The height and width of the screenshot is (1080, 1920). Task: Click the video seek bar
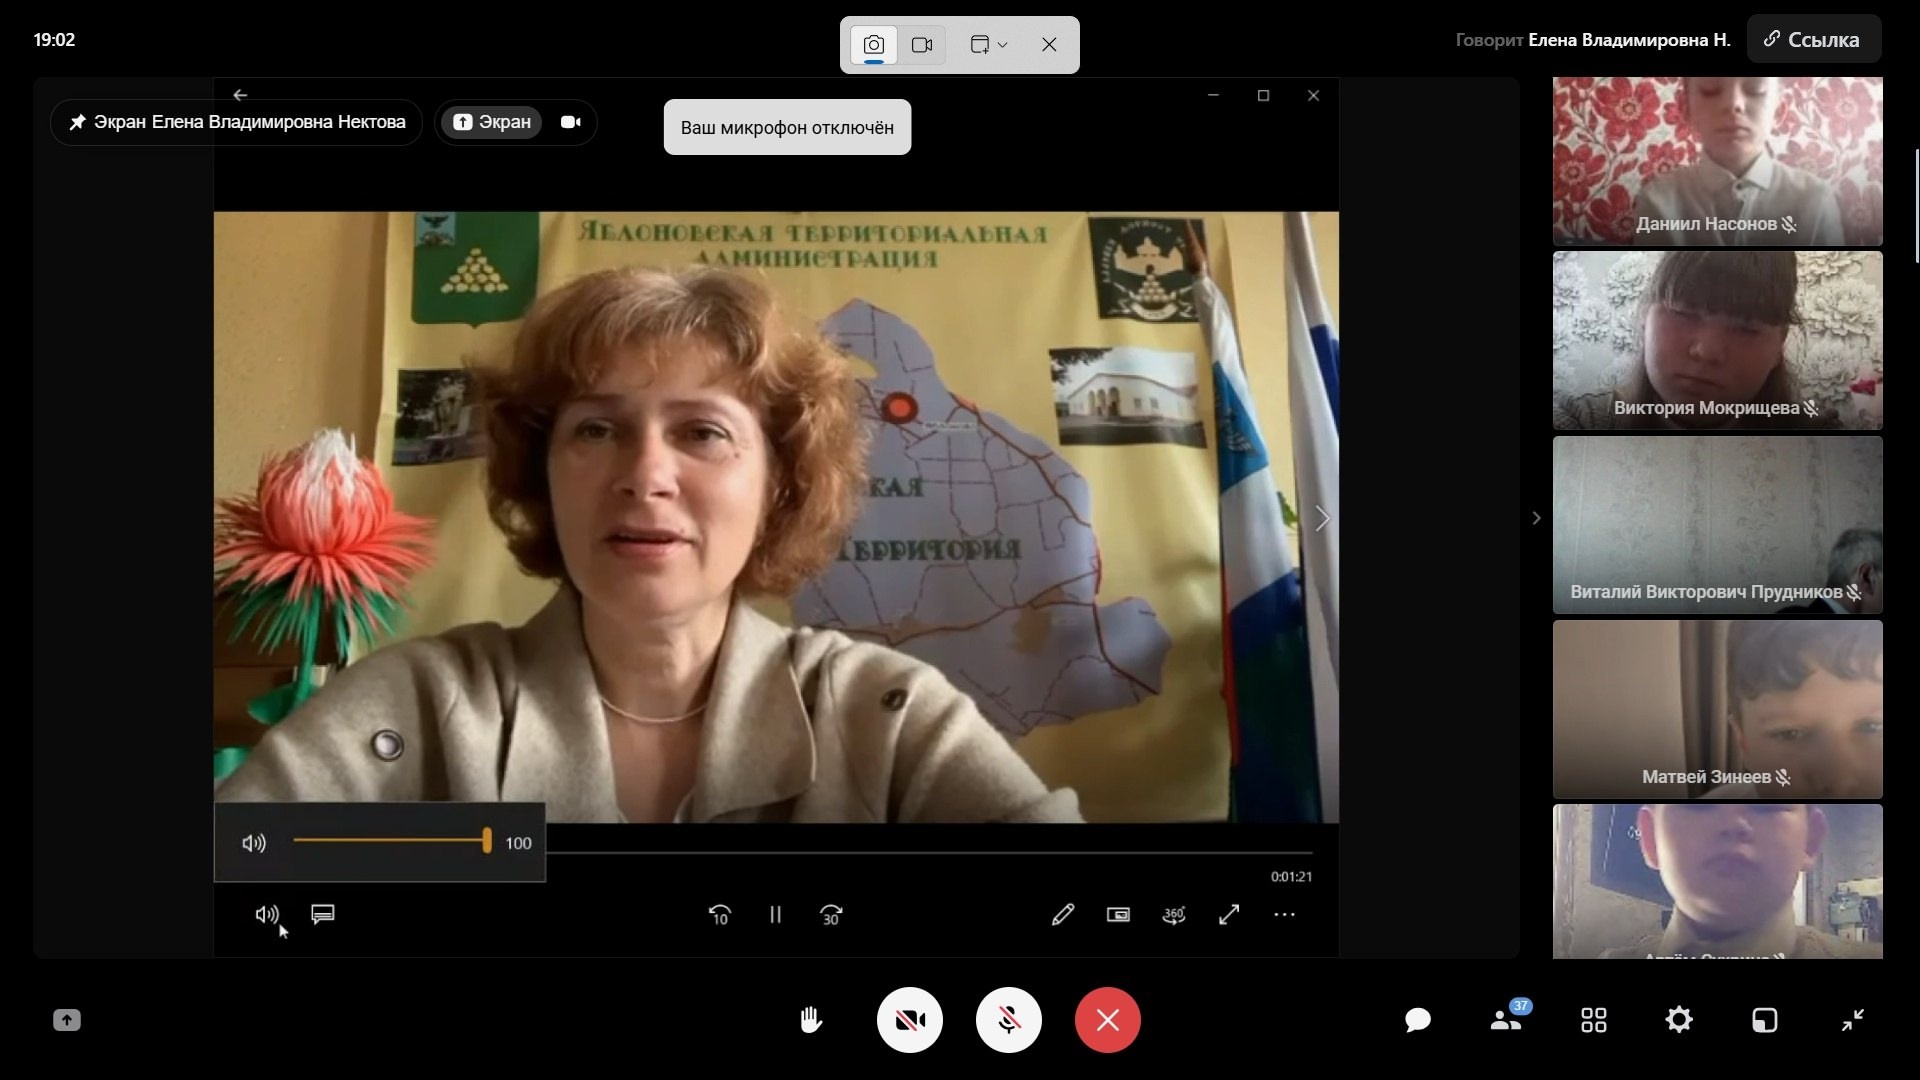930,853
